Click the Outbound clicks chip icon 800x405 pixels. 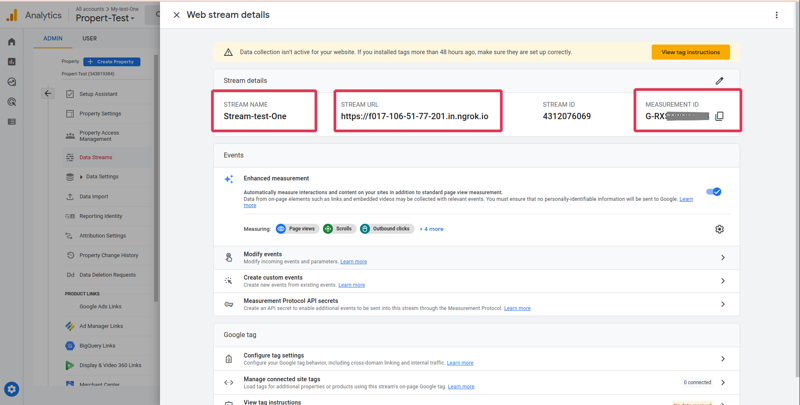[x=365, y=229]
